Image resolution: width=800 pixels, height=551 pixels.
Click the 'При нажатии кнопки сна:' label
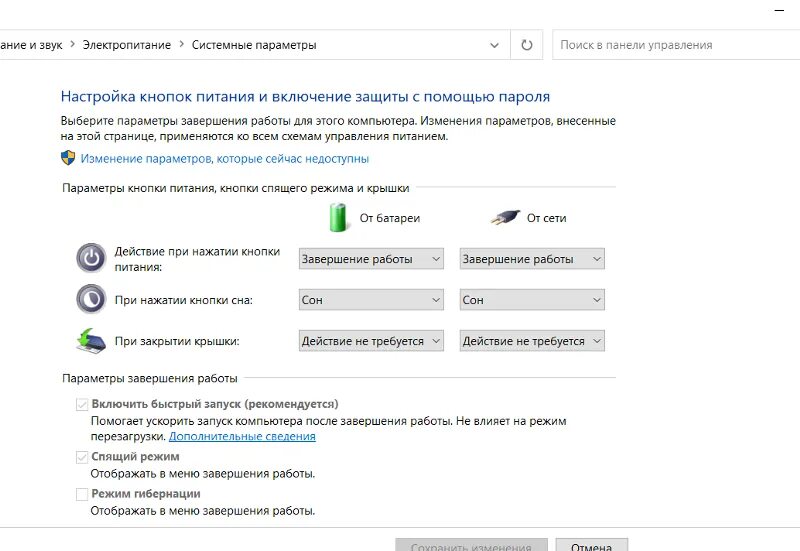184,300
